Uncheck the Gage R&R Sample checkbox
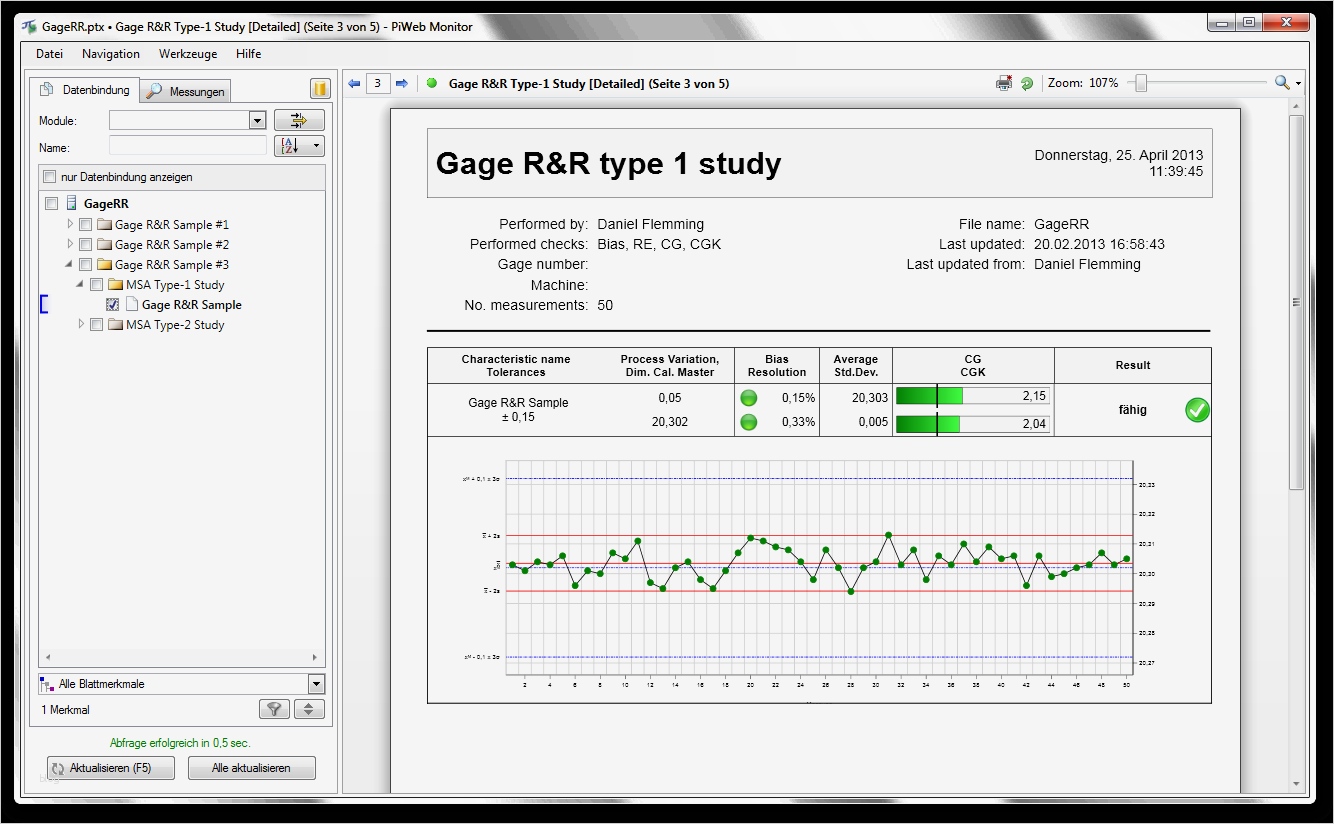Screen dimensions: 1334x824 113,305
